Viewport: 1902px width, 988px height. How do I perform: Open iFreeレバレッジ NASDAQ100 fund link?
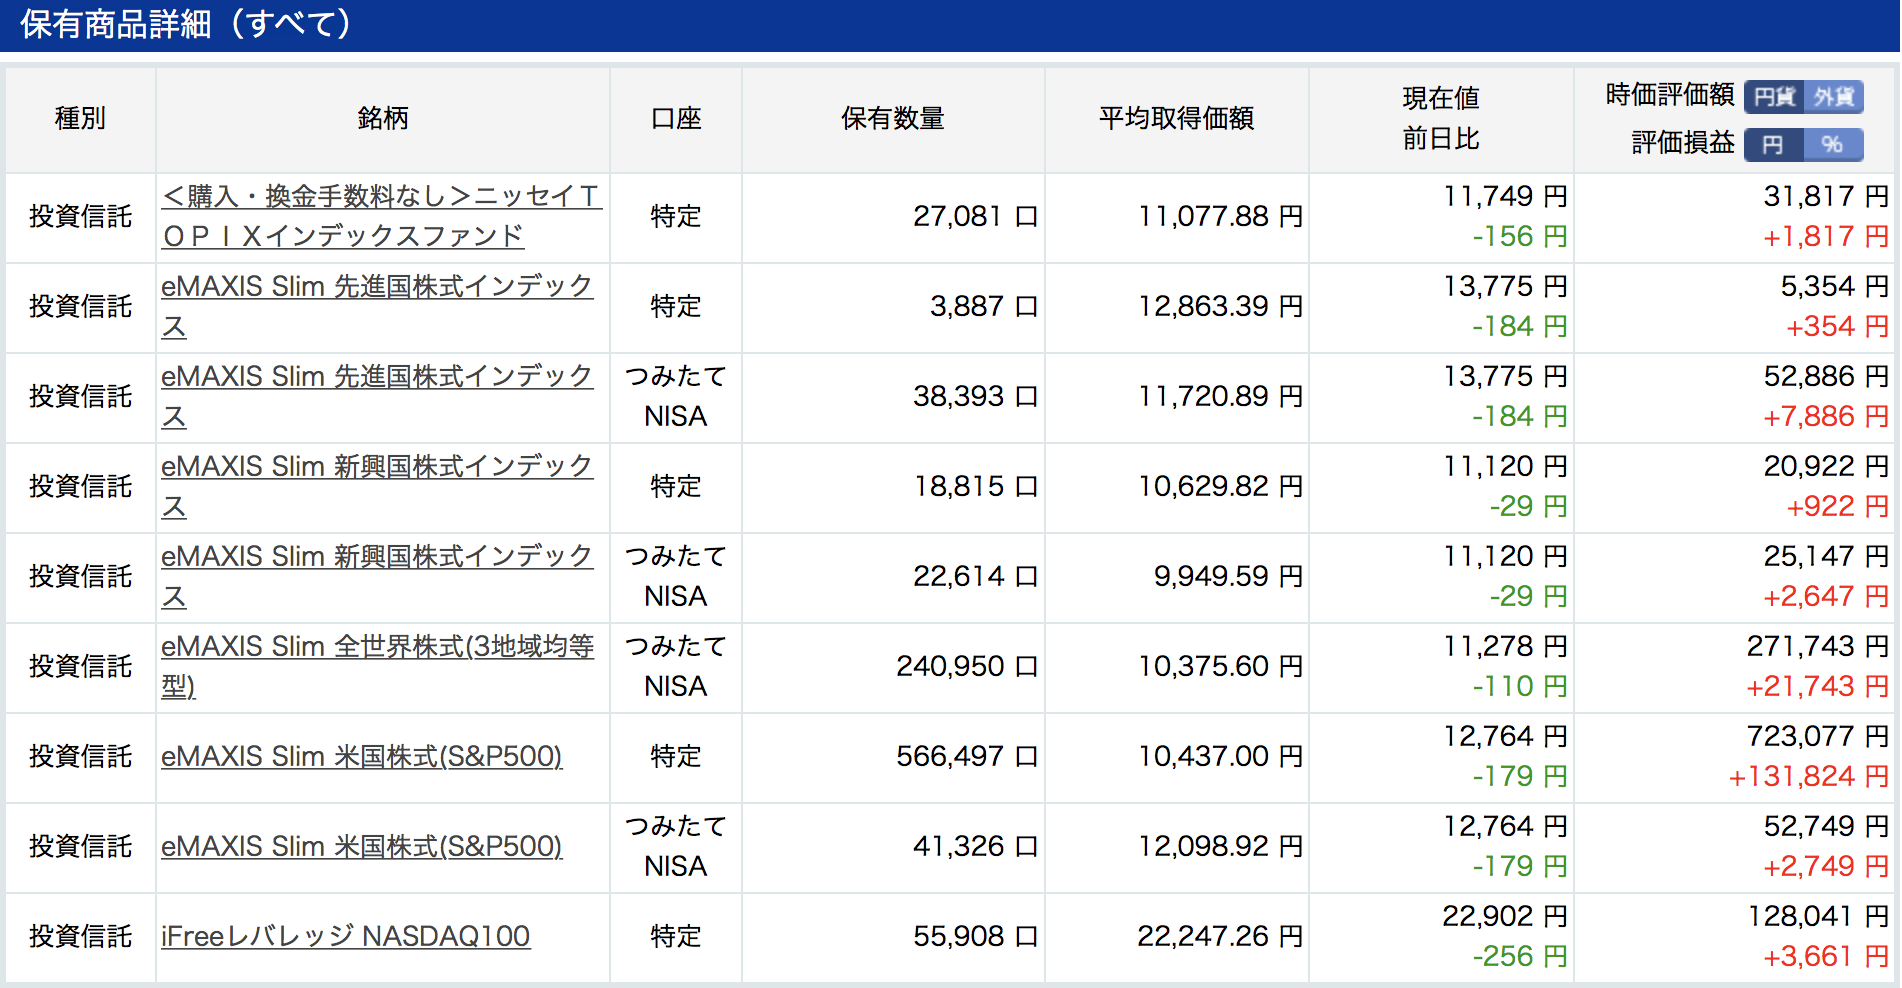point(345,936)
